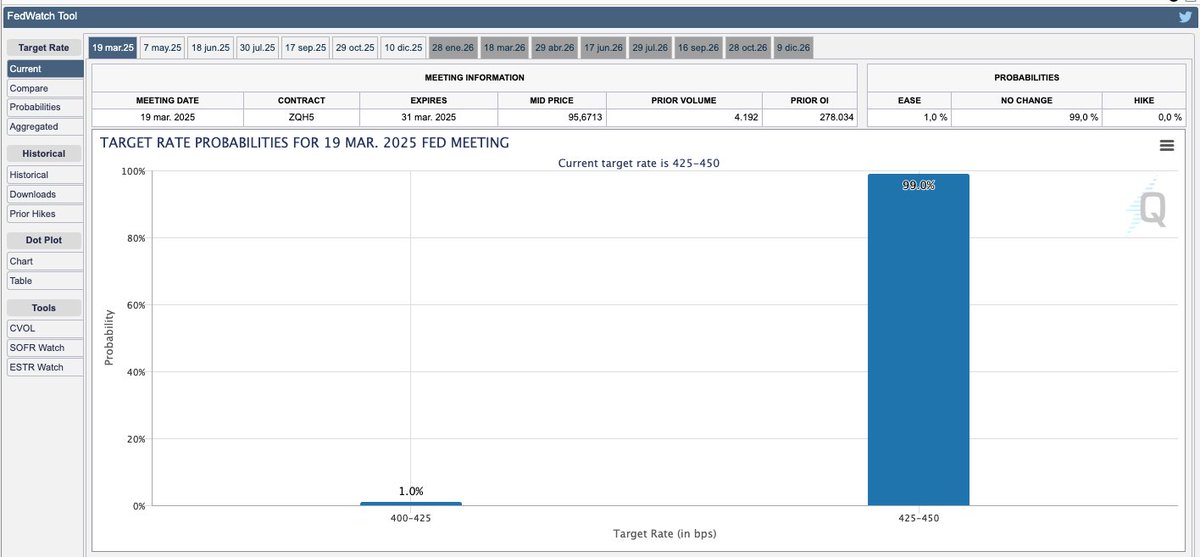This screenshot has width=1200, height=557.
Task: Switch to the 17 jun.26 meeting tab
Action: click(604, 48)
